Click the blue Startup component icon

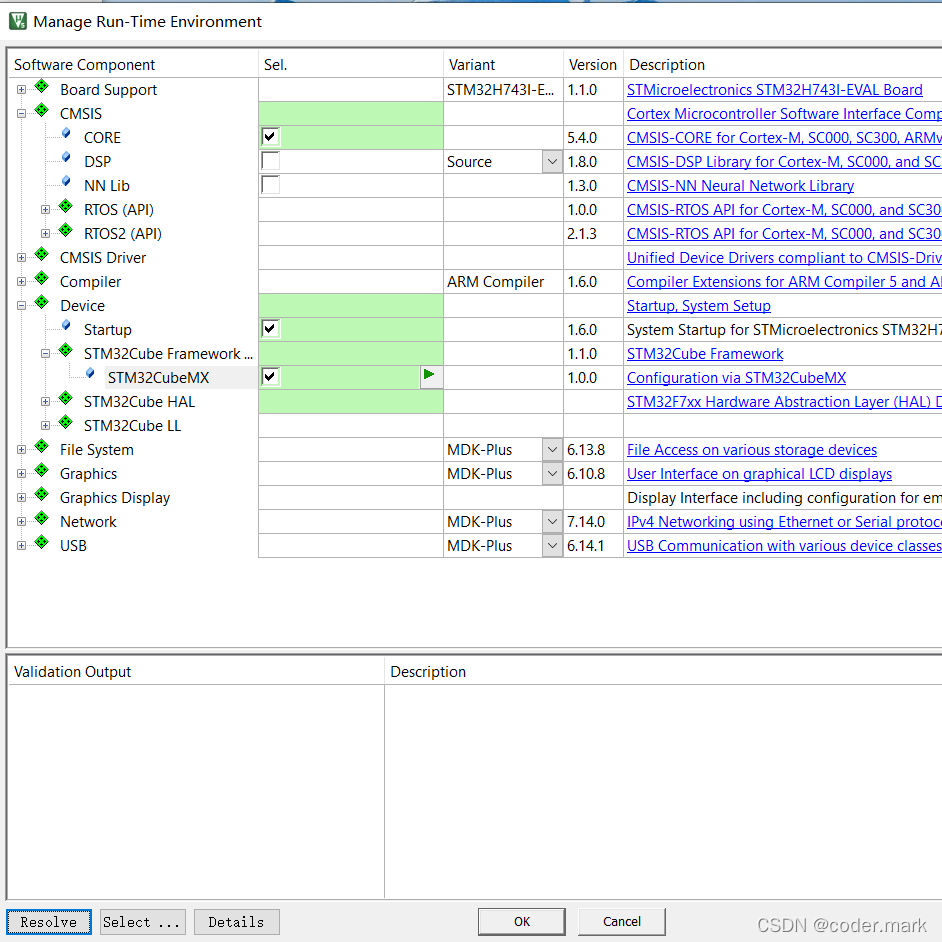66,326
